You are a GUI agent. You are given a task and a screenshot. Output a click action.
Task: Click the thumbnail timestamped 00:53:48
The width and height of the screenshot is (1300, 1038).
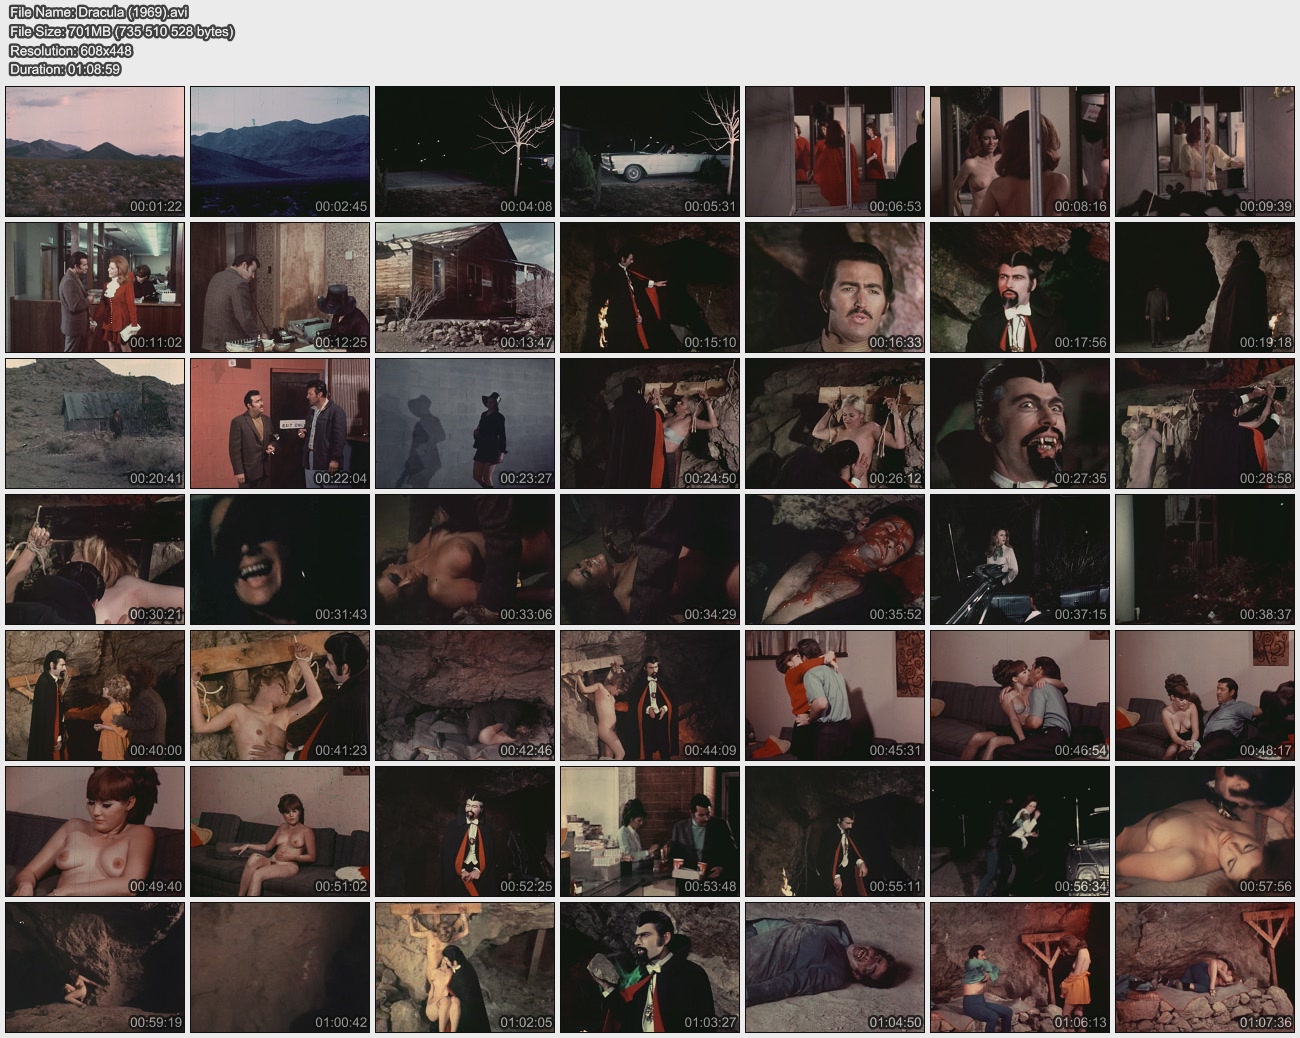(x=650, y=831)
